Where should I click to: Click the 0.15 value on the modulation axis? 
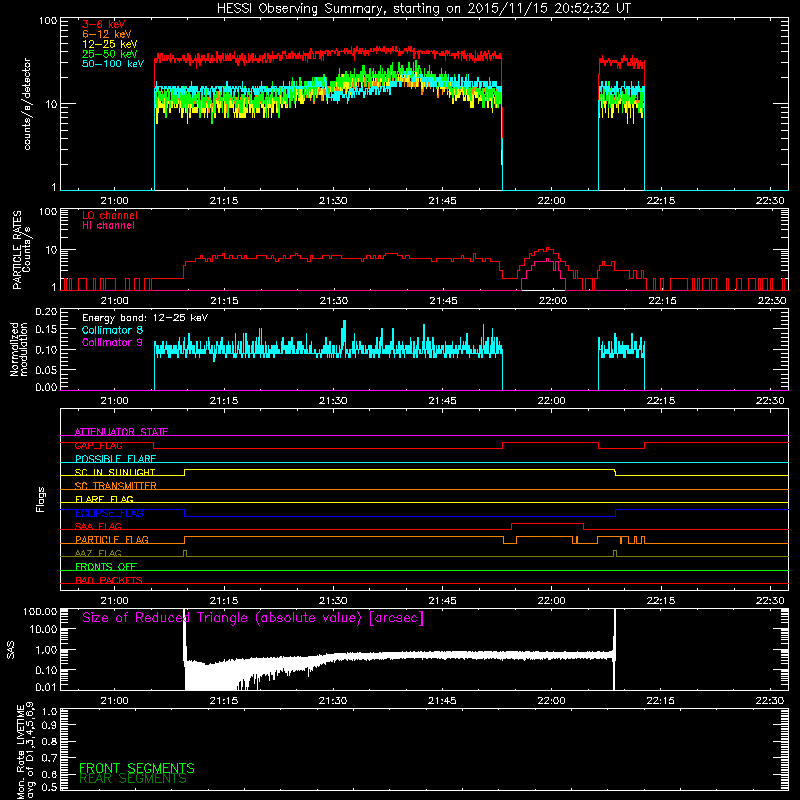coord(46,330)
